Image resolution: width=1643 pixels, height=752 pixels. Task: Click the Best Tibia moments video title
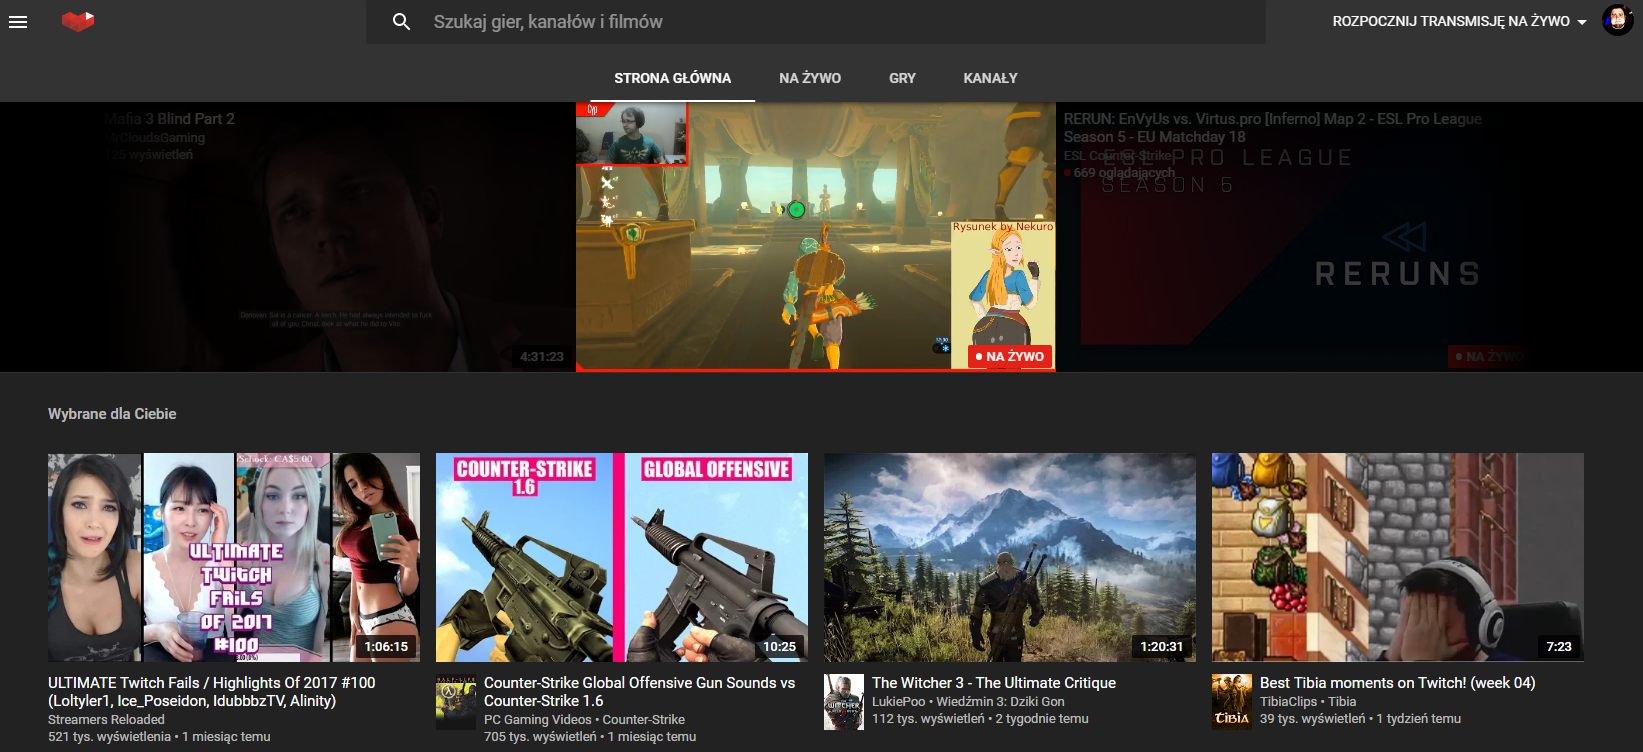pyautogui.click(x=1397, y=683)
